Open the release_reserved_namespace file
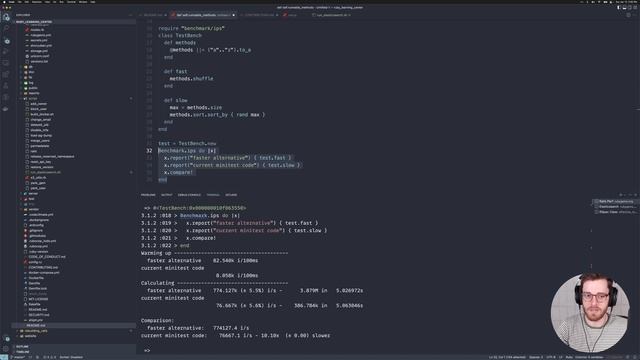 coord(52,157)
